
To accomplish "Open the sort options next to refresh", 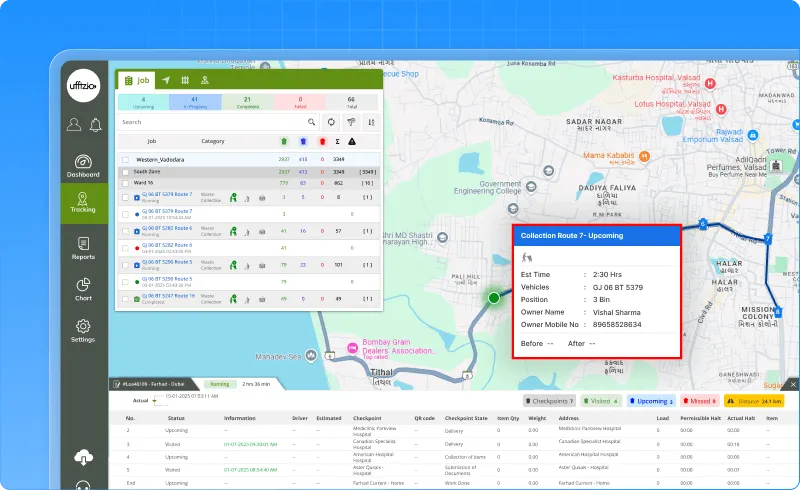I will click(x=371, y=122).
